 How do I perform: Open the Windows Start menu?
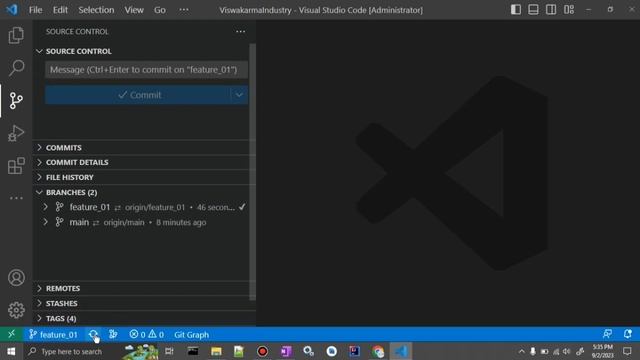(x=11, y=351)
